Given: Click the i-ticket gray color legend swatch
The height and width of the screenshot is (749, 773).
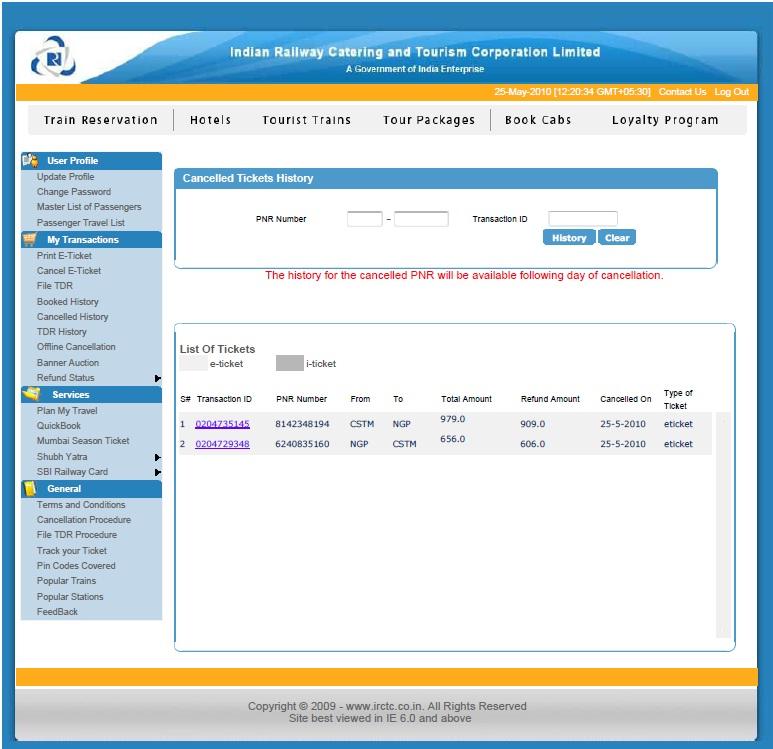Looking at the screenshot, I should point(289,364).
